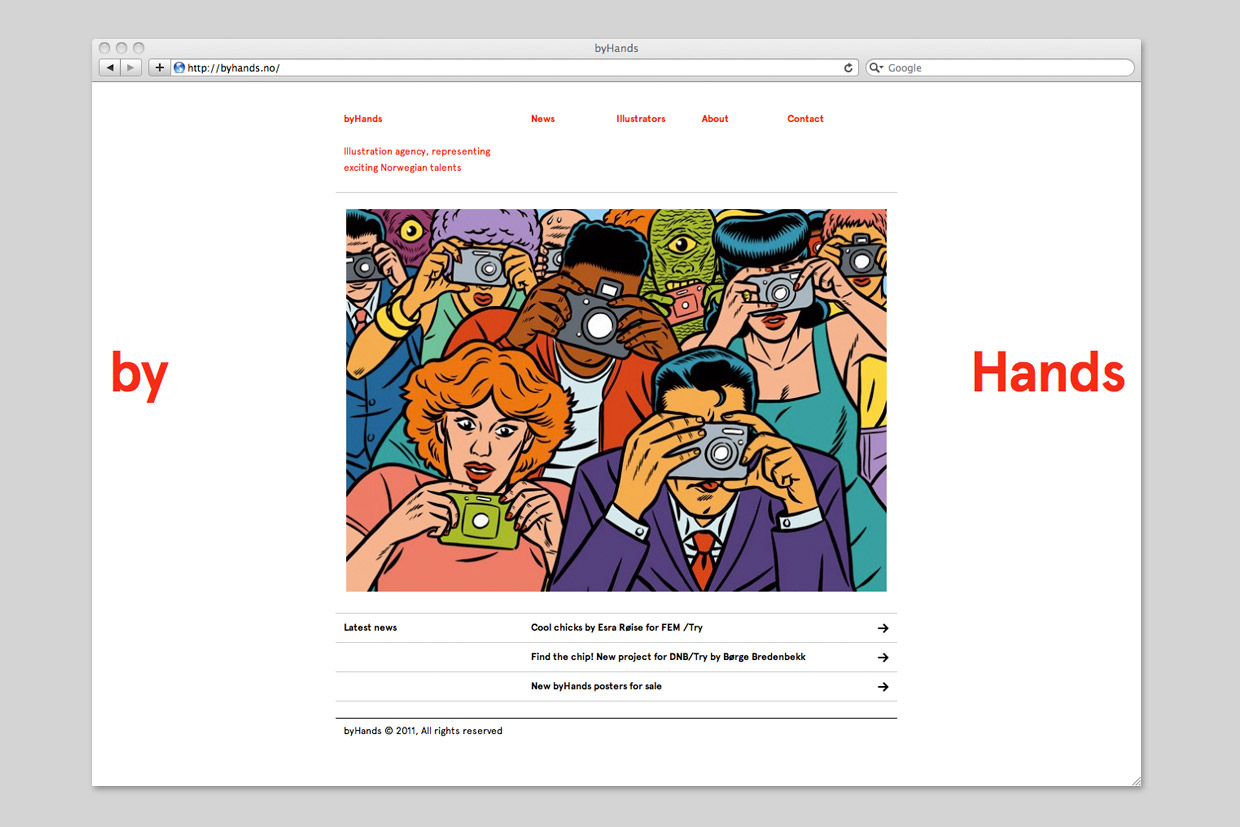The height and width of the screenshot is (827, 1240).
Task: Open 'Cool chicks by Esra Røise' news item
Action: click(617, 628)
